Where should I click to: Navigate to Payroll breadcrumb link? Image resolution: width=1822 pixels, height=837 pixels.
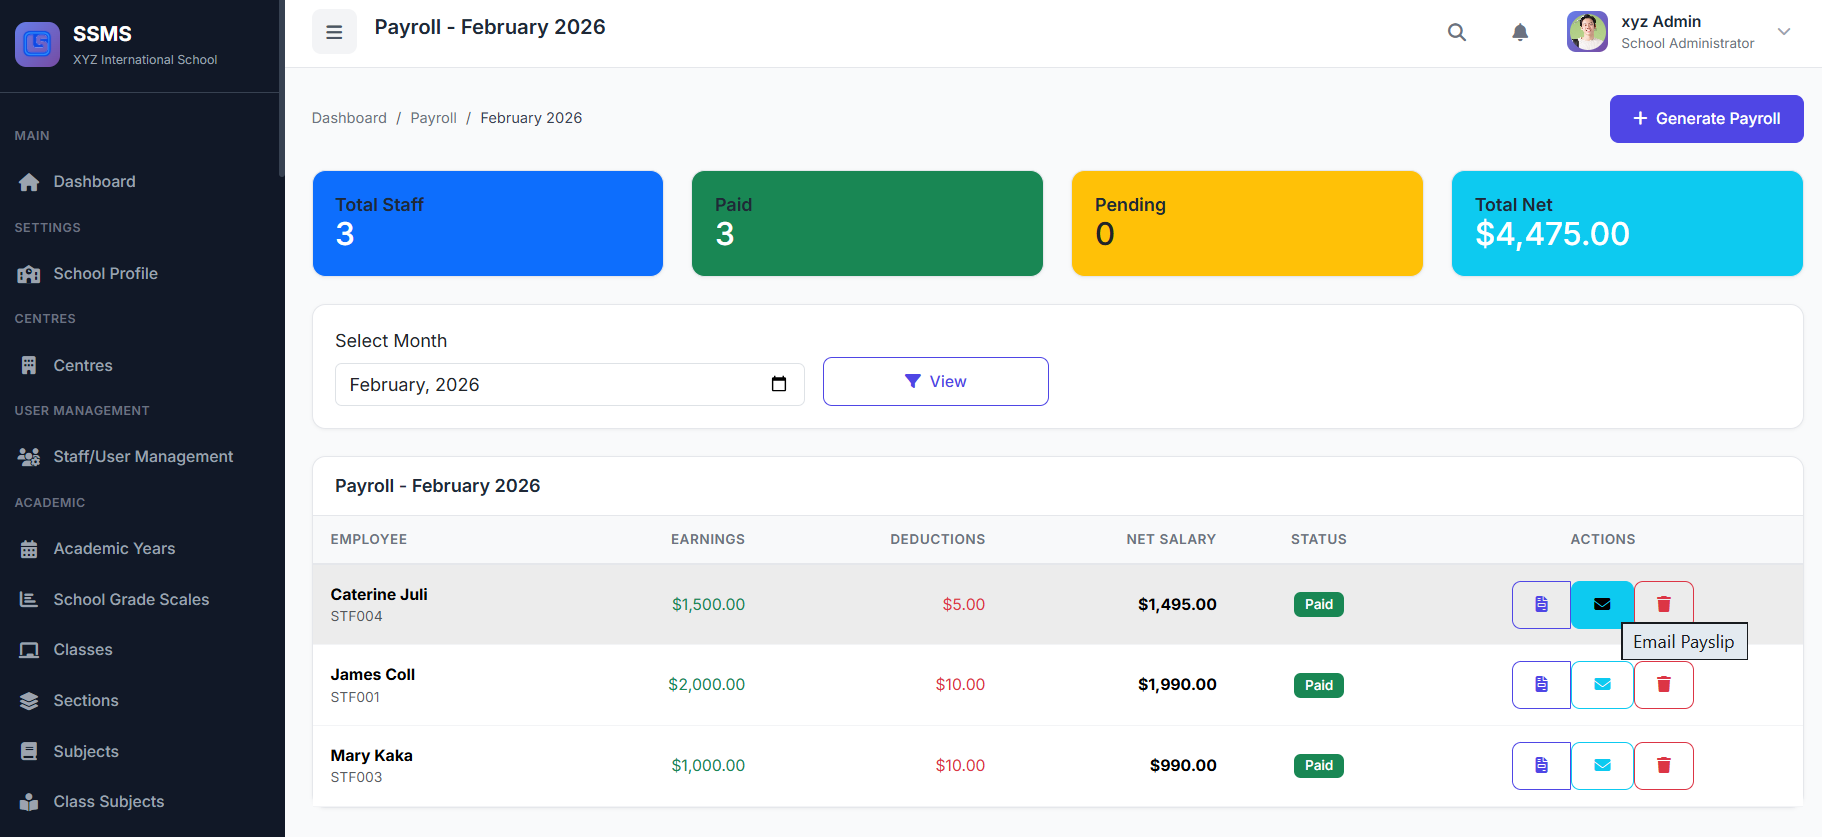(x=433, y=118)
